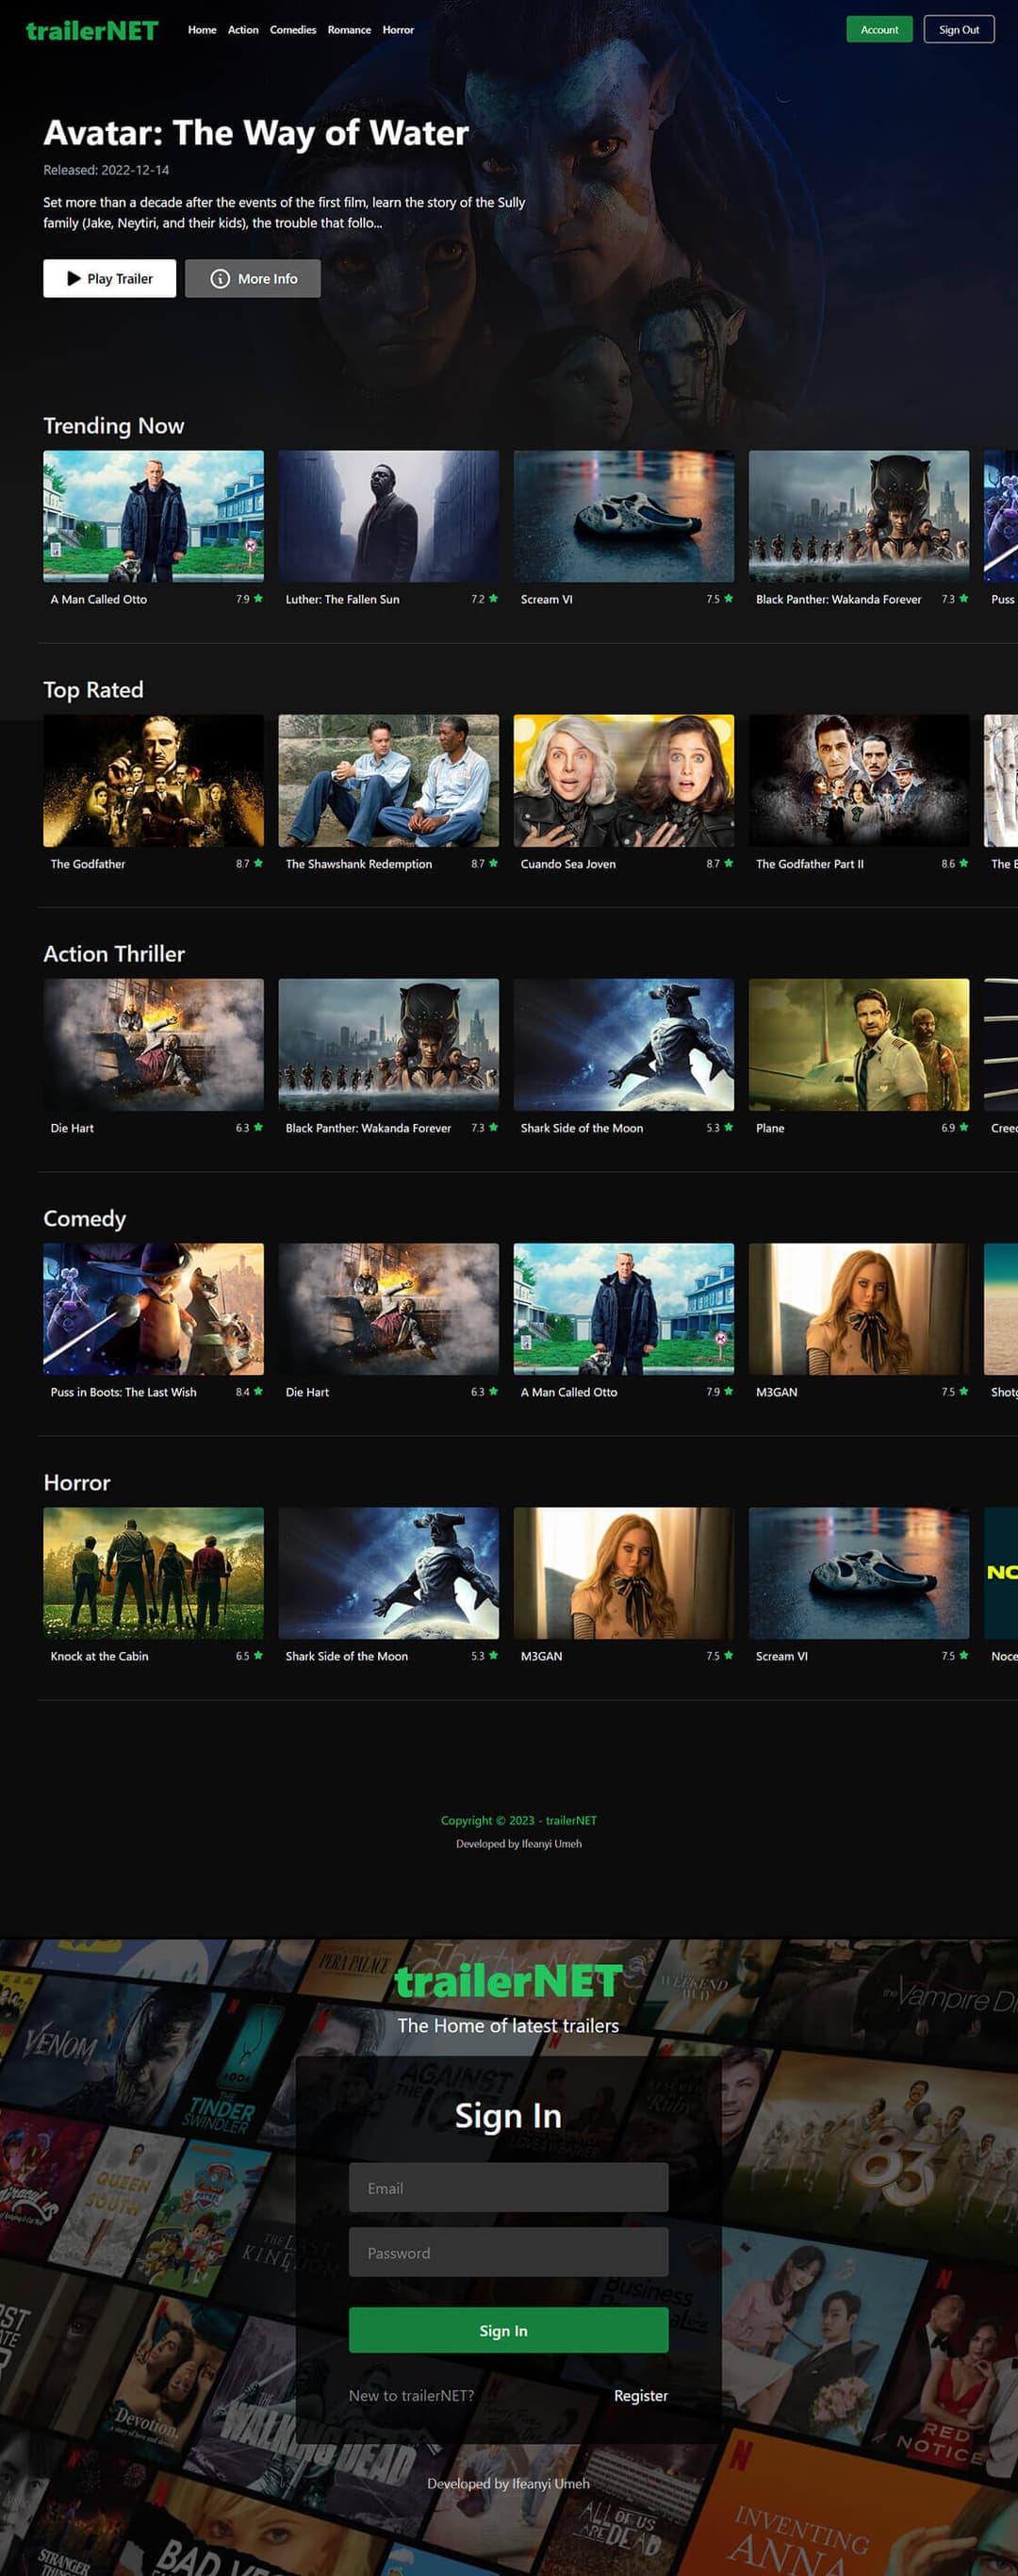The width and height of the screenshot is (1018, 2576).
Task: Open Scream VI thumbnail in Trending Now
Action: (623, 516)
